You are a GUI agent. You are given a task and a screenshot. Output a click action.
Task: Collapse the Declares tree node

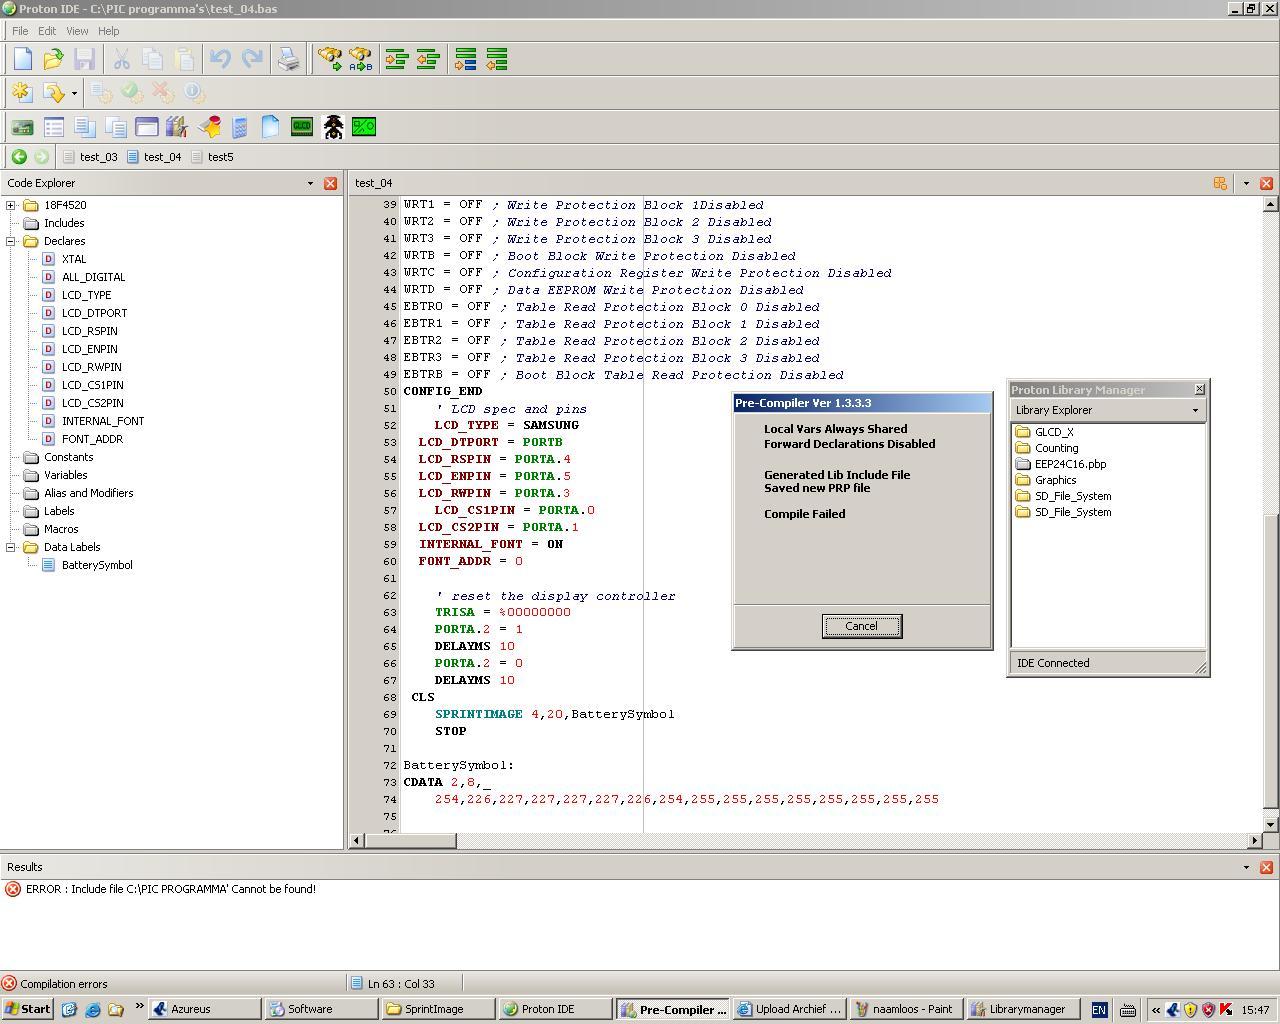tap(11, 241)
